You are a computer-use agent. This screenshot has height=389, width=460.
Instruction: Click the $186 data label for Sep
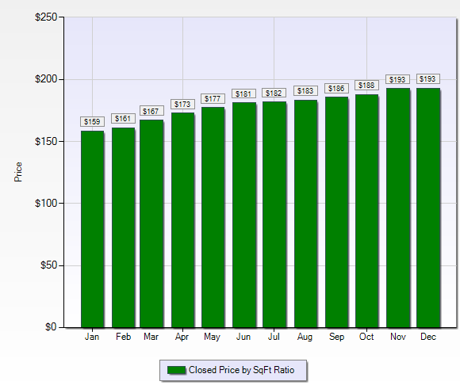click(x=336, y=88)
